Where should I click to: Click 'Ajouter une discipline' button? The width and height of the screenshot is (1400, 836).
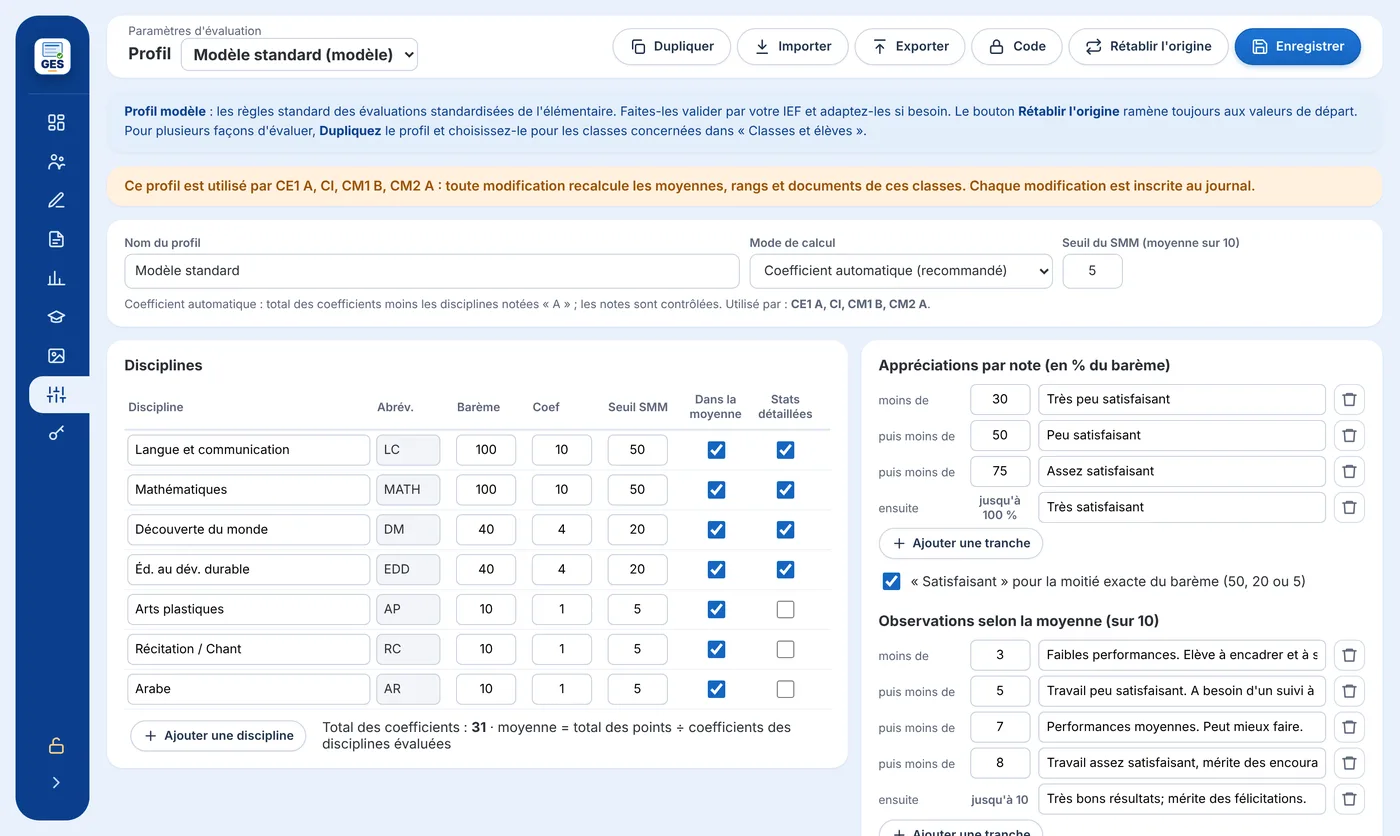click(x=218, y=735)
